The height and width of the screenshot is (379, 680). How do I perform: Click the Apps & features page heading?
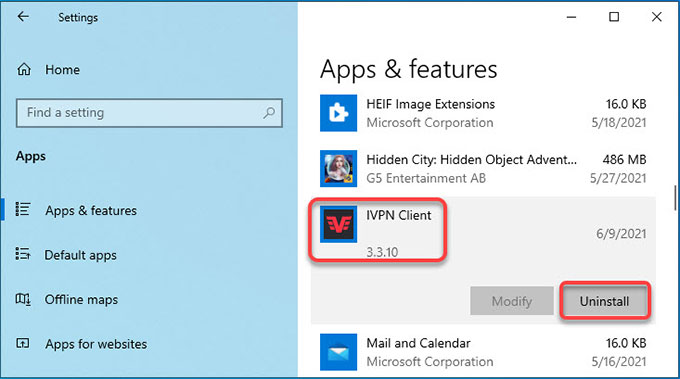[x=409, y=69]
